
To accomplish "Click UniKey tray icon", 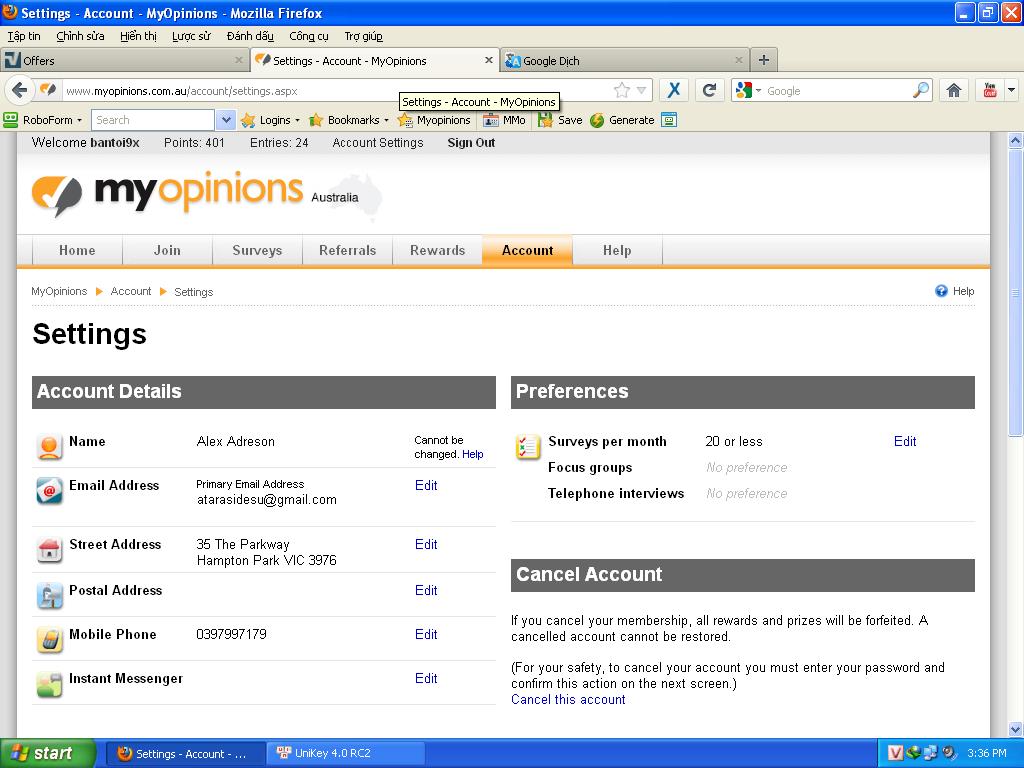I will coord(896,753).
